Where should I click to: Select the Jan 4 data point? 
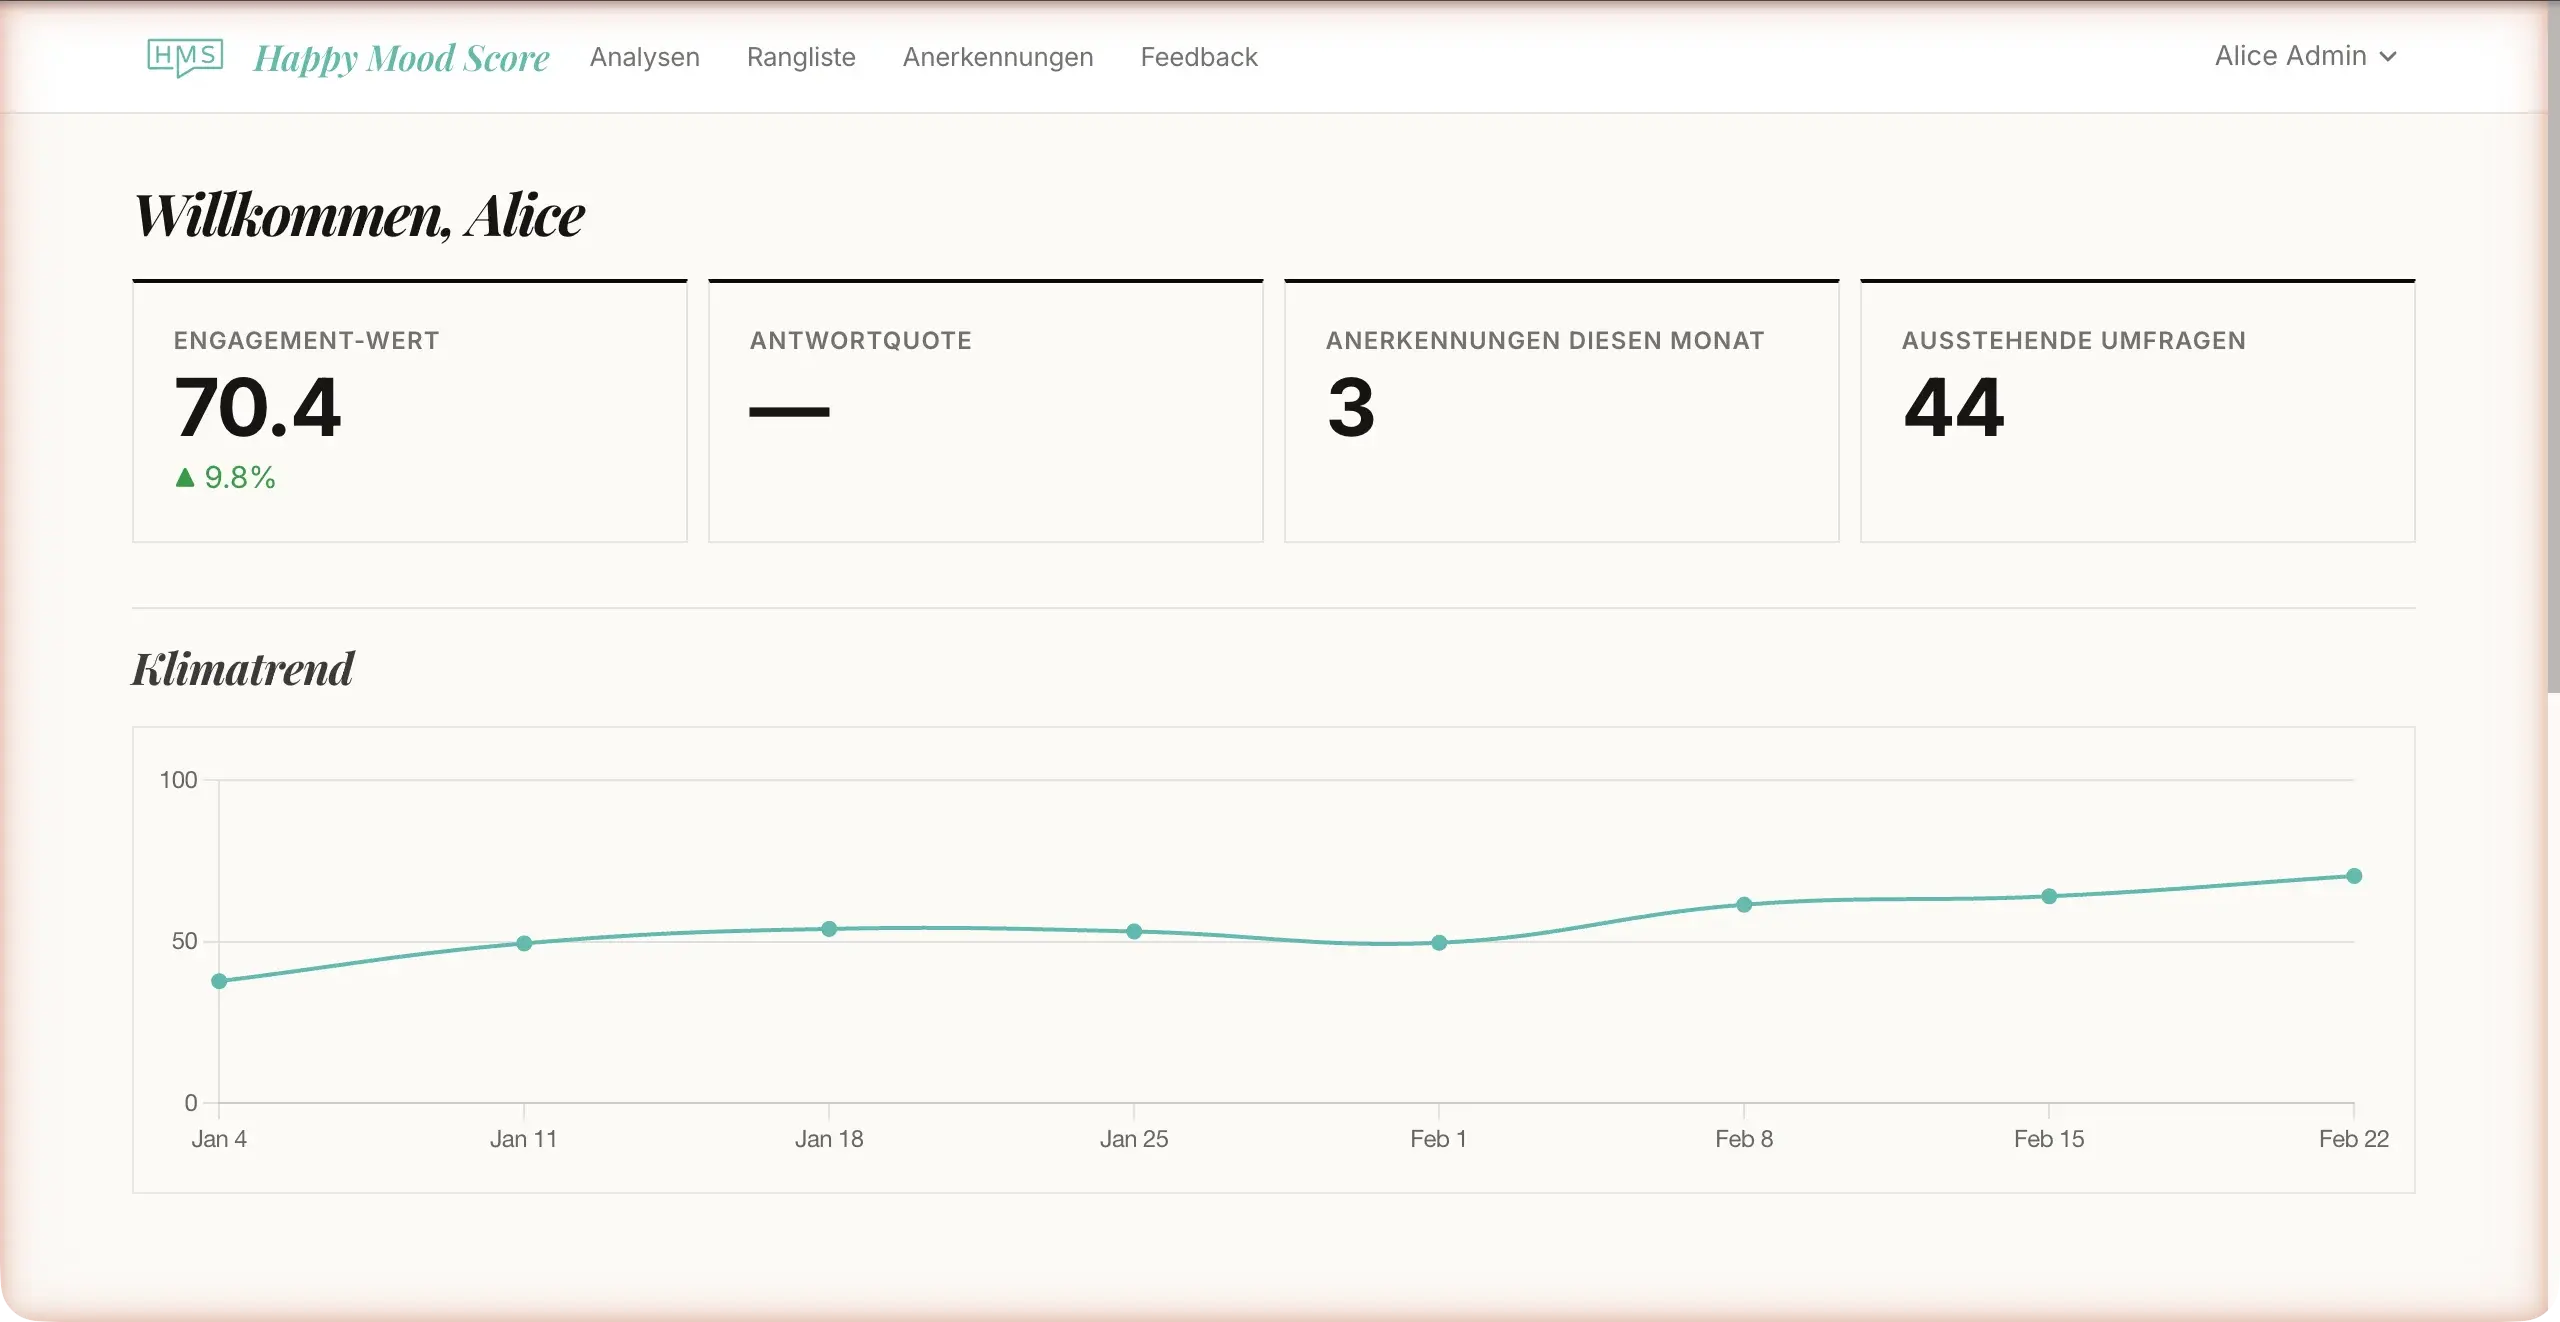click(217, 982)
